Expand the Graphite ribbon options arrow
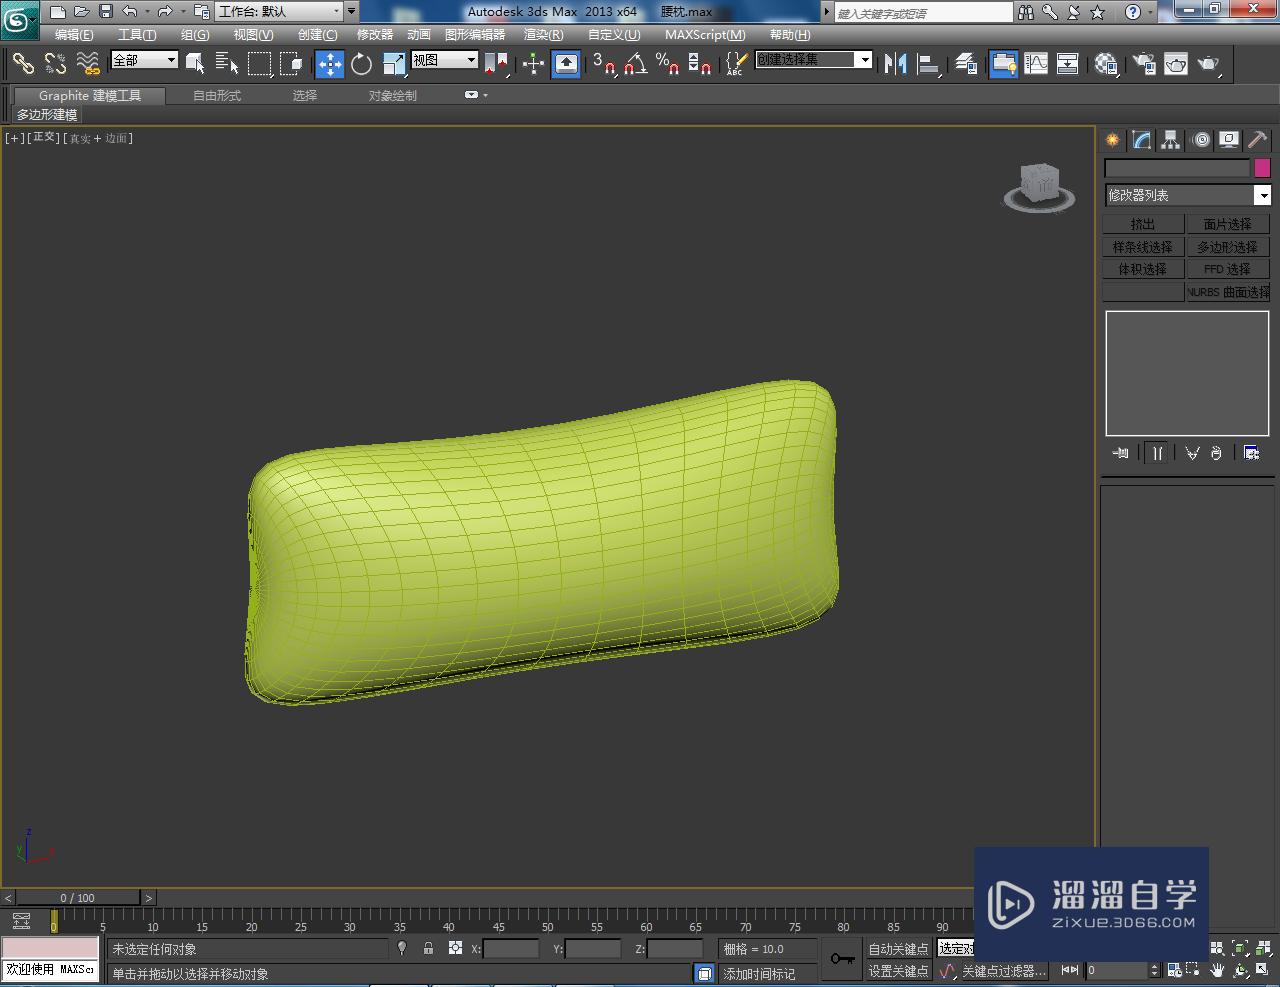Viewport: 1280px width, 987px height. tap(476, 95)
